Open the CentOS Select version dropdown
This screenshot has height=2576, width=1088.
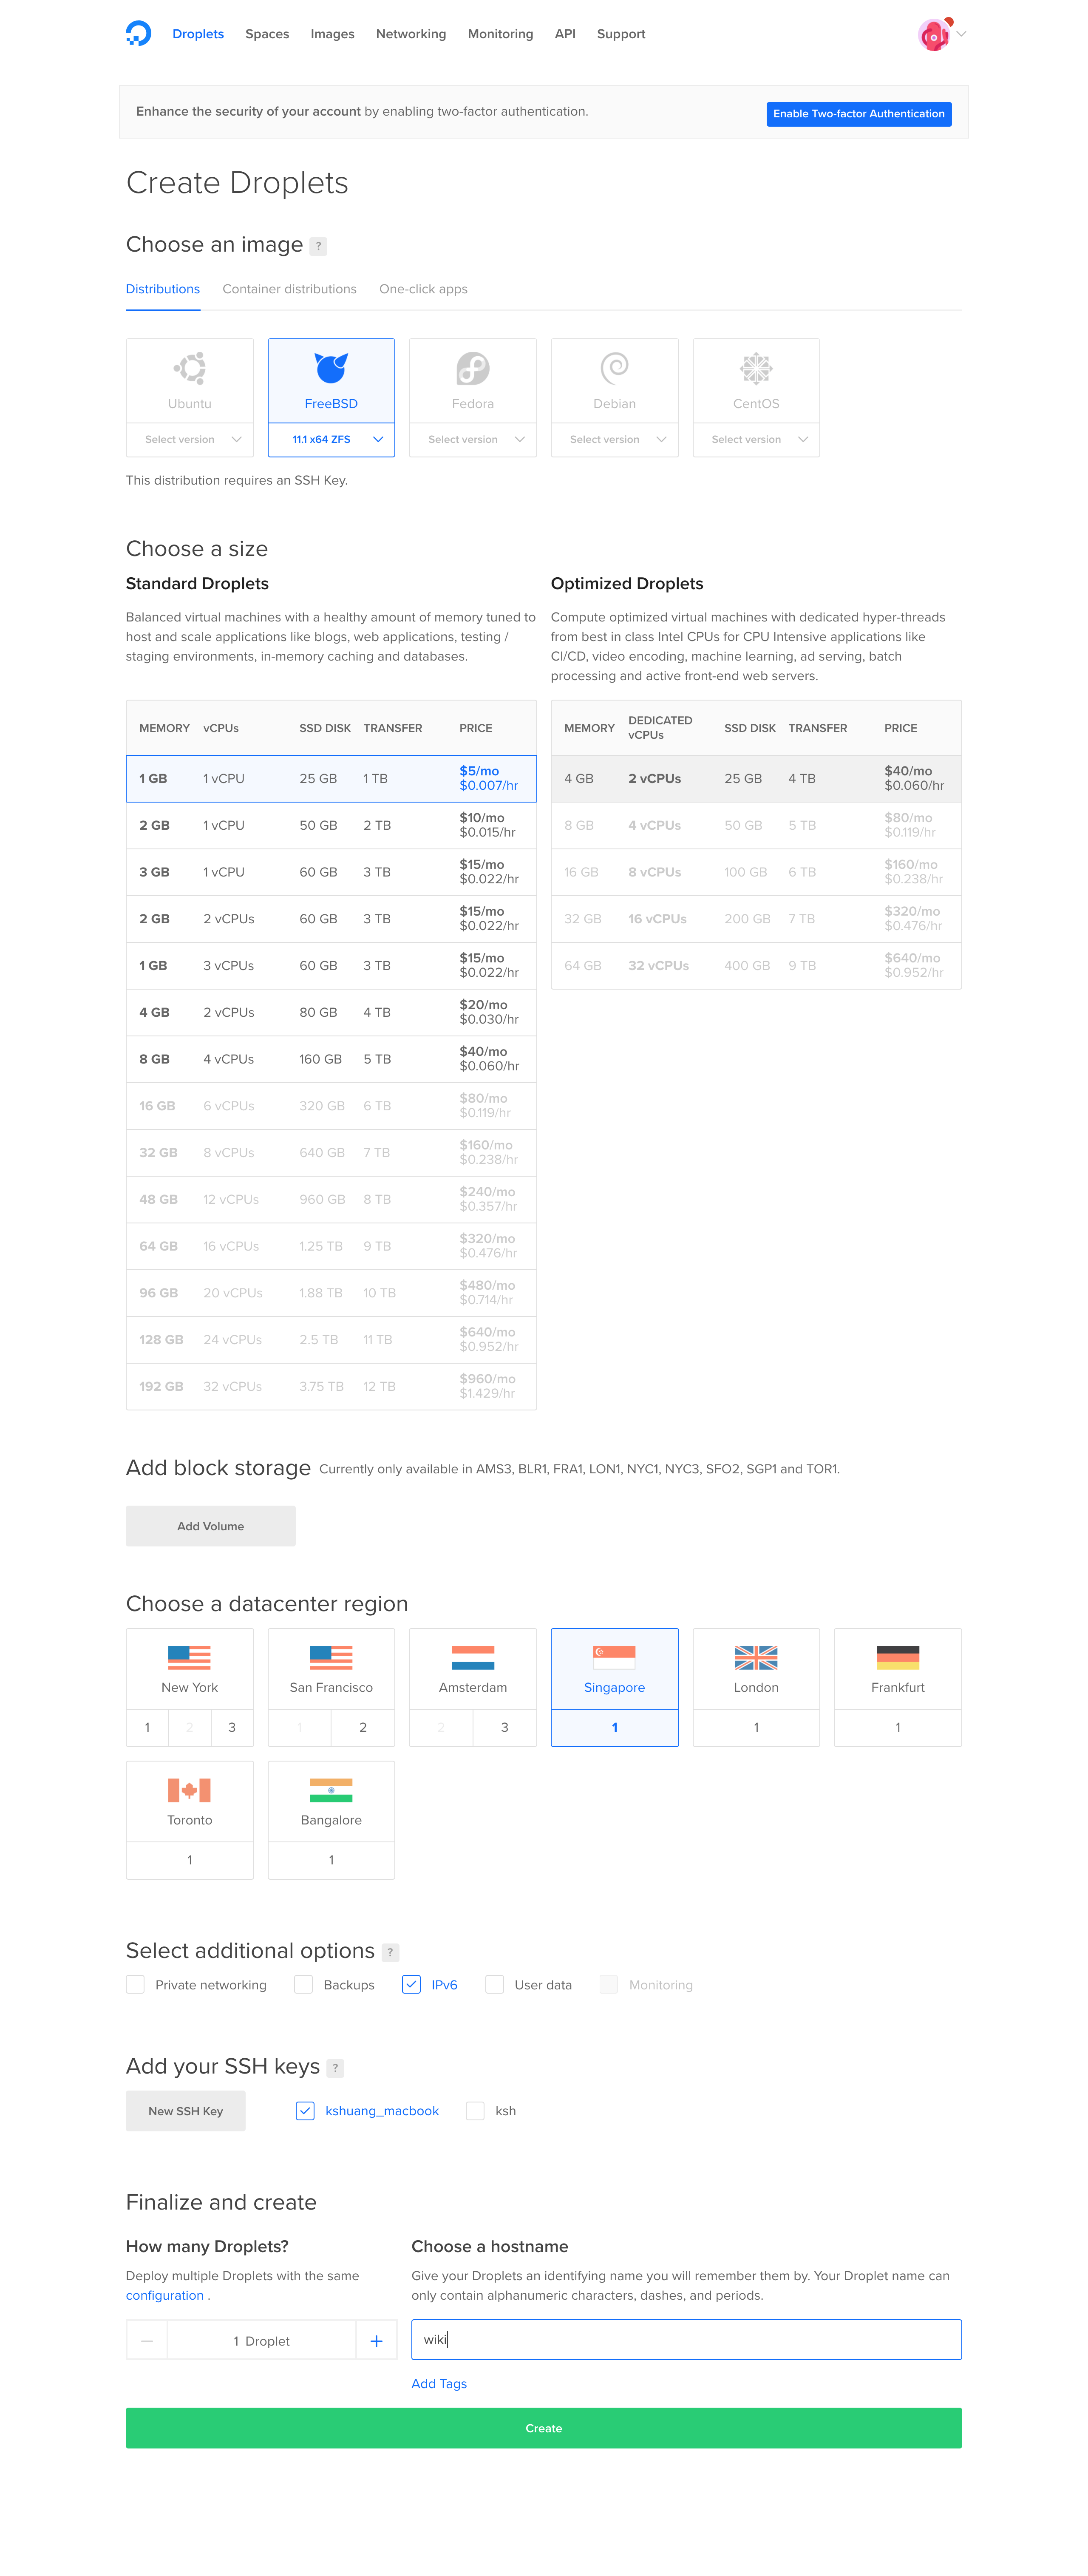coord(756,440)
